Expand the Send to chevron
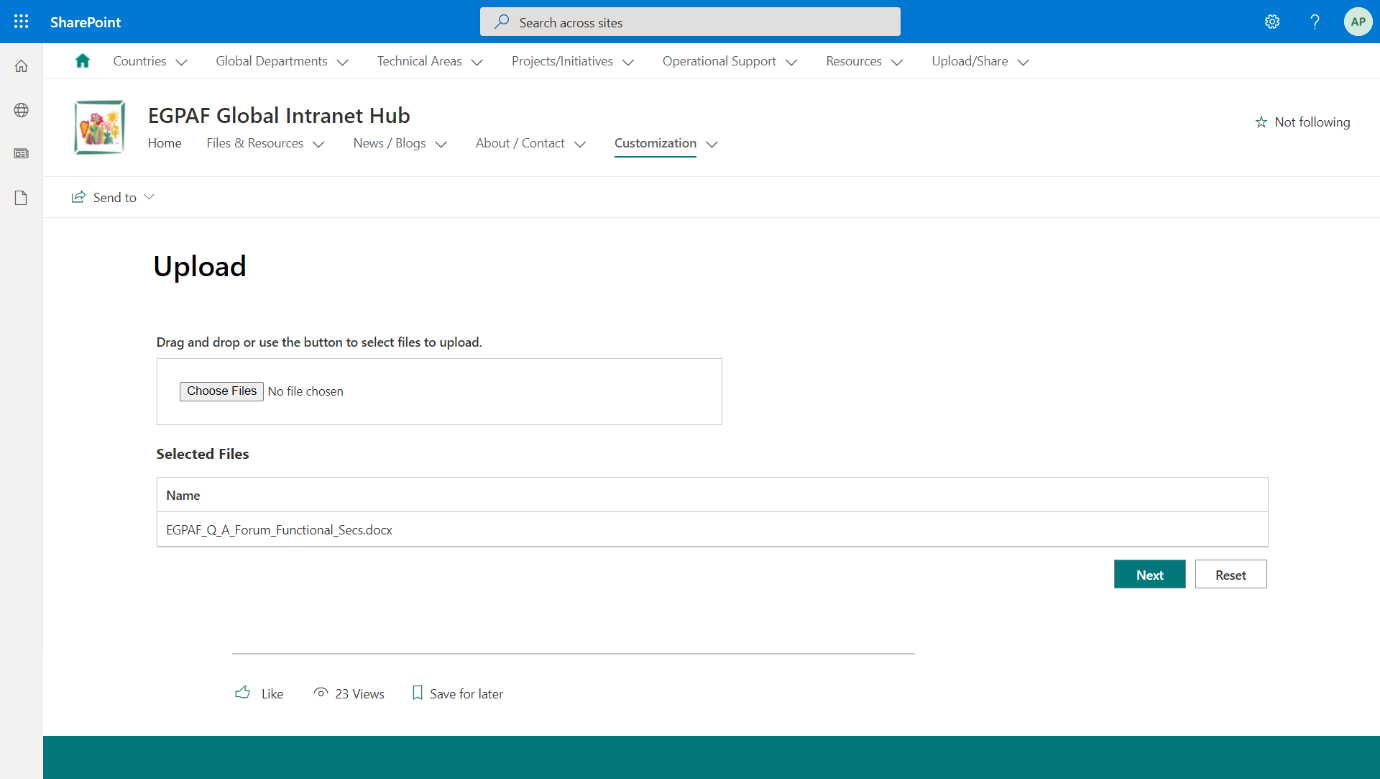1380x779 pixels. pos(149,197)
